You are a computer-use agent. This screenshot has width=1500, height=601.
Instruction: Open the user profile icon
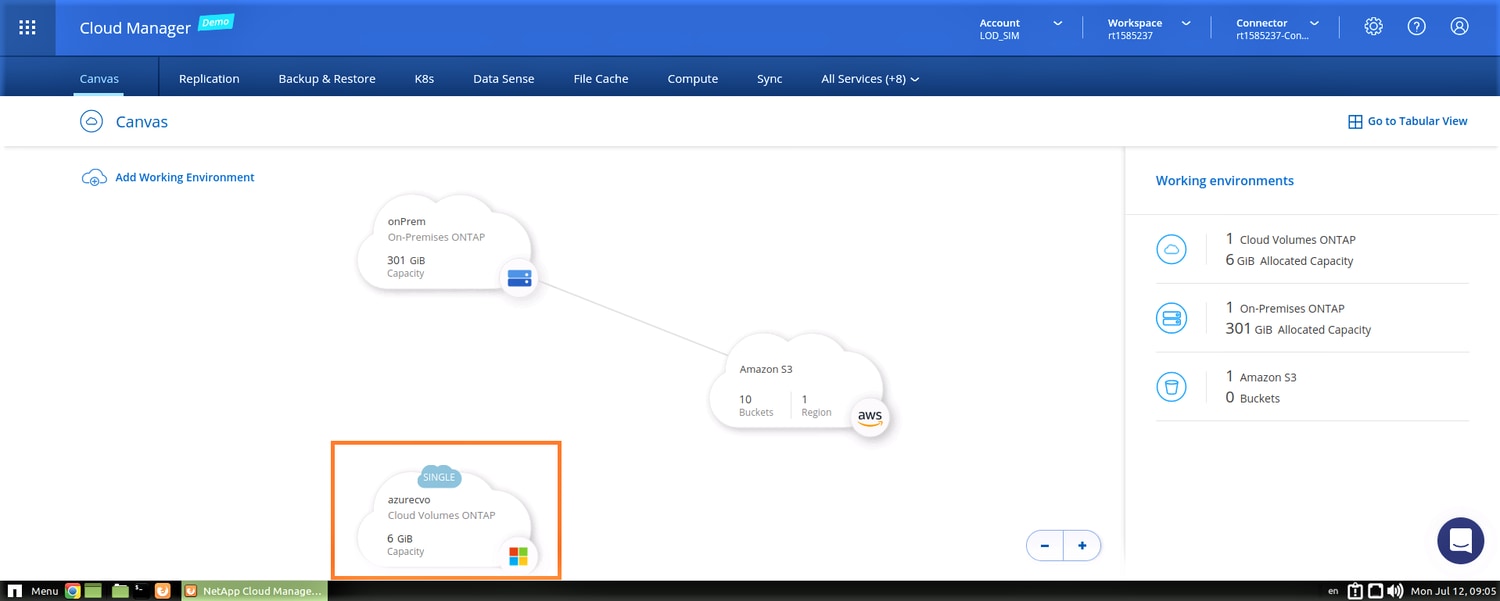(x=1460, y=27)
